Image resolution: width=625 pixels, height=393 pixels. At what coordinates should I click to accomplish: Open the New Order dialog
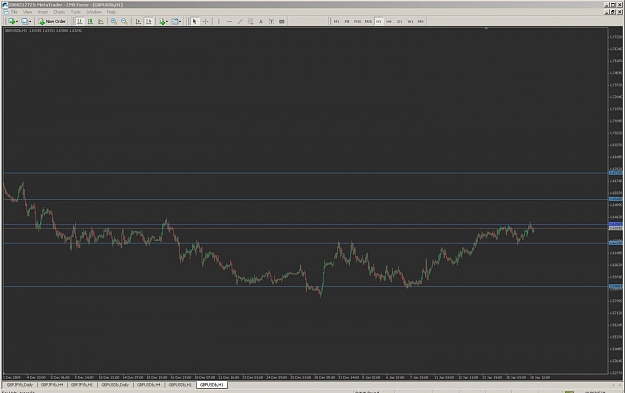click(x=52, y=22)
